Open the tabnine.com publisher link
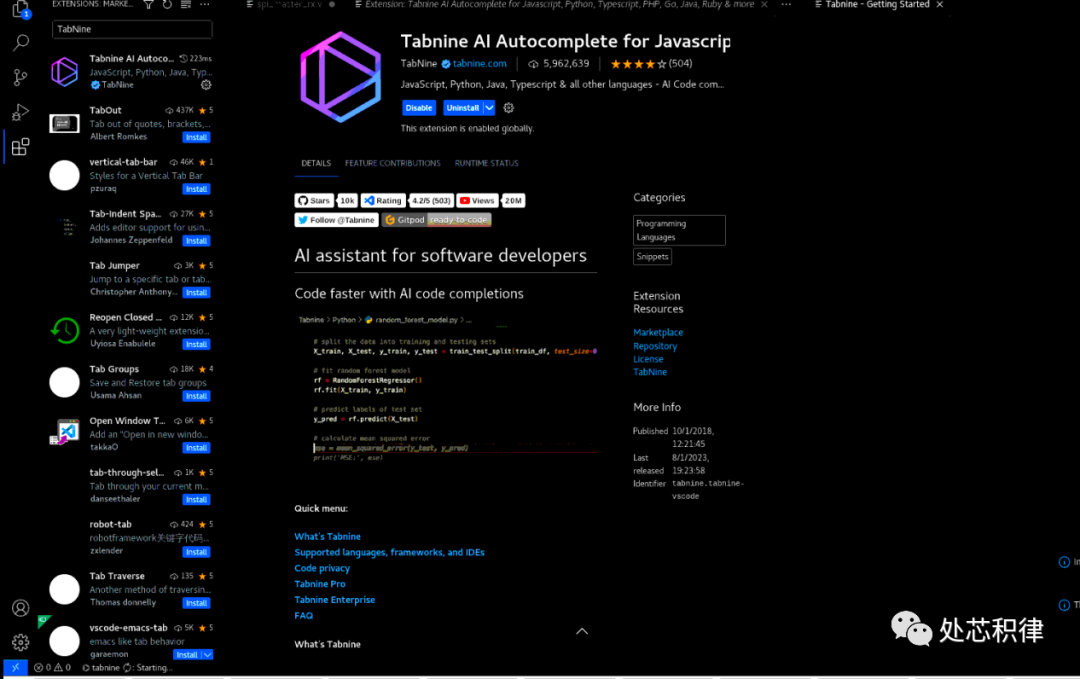The image size is (1080, 679). coord(479,63)
